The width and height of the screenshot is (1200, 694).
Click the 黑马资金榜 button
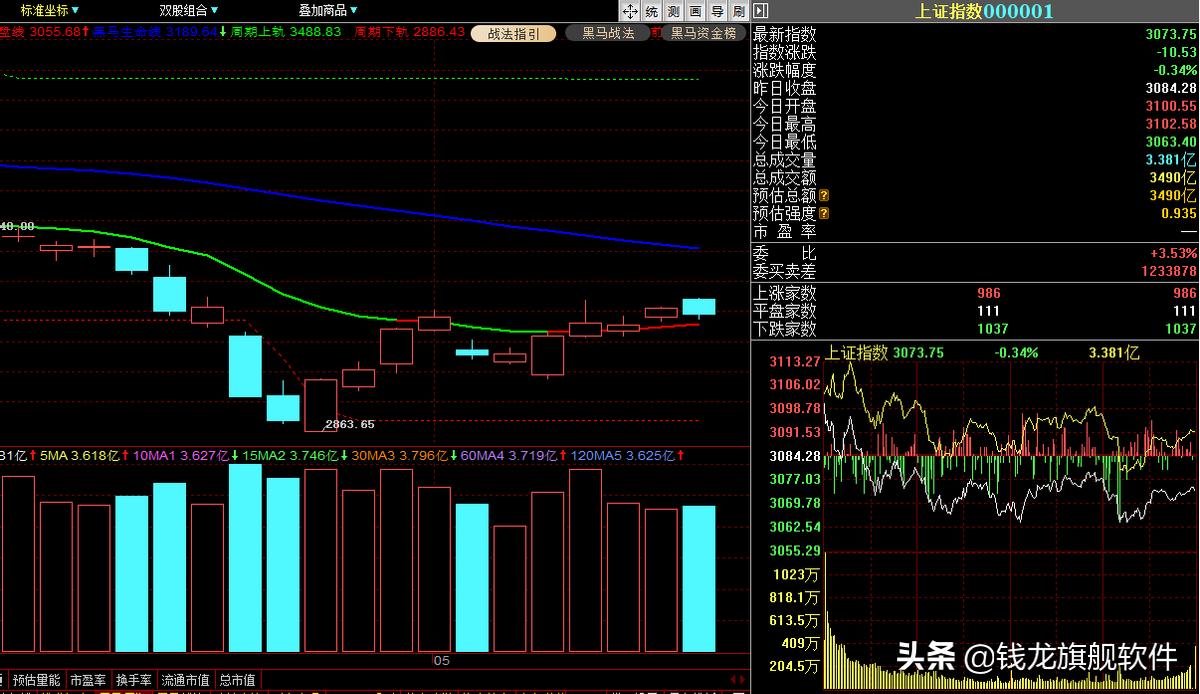703,33
